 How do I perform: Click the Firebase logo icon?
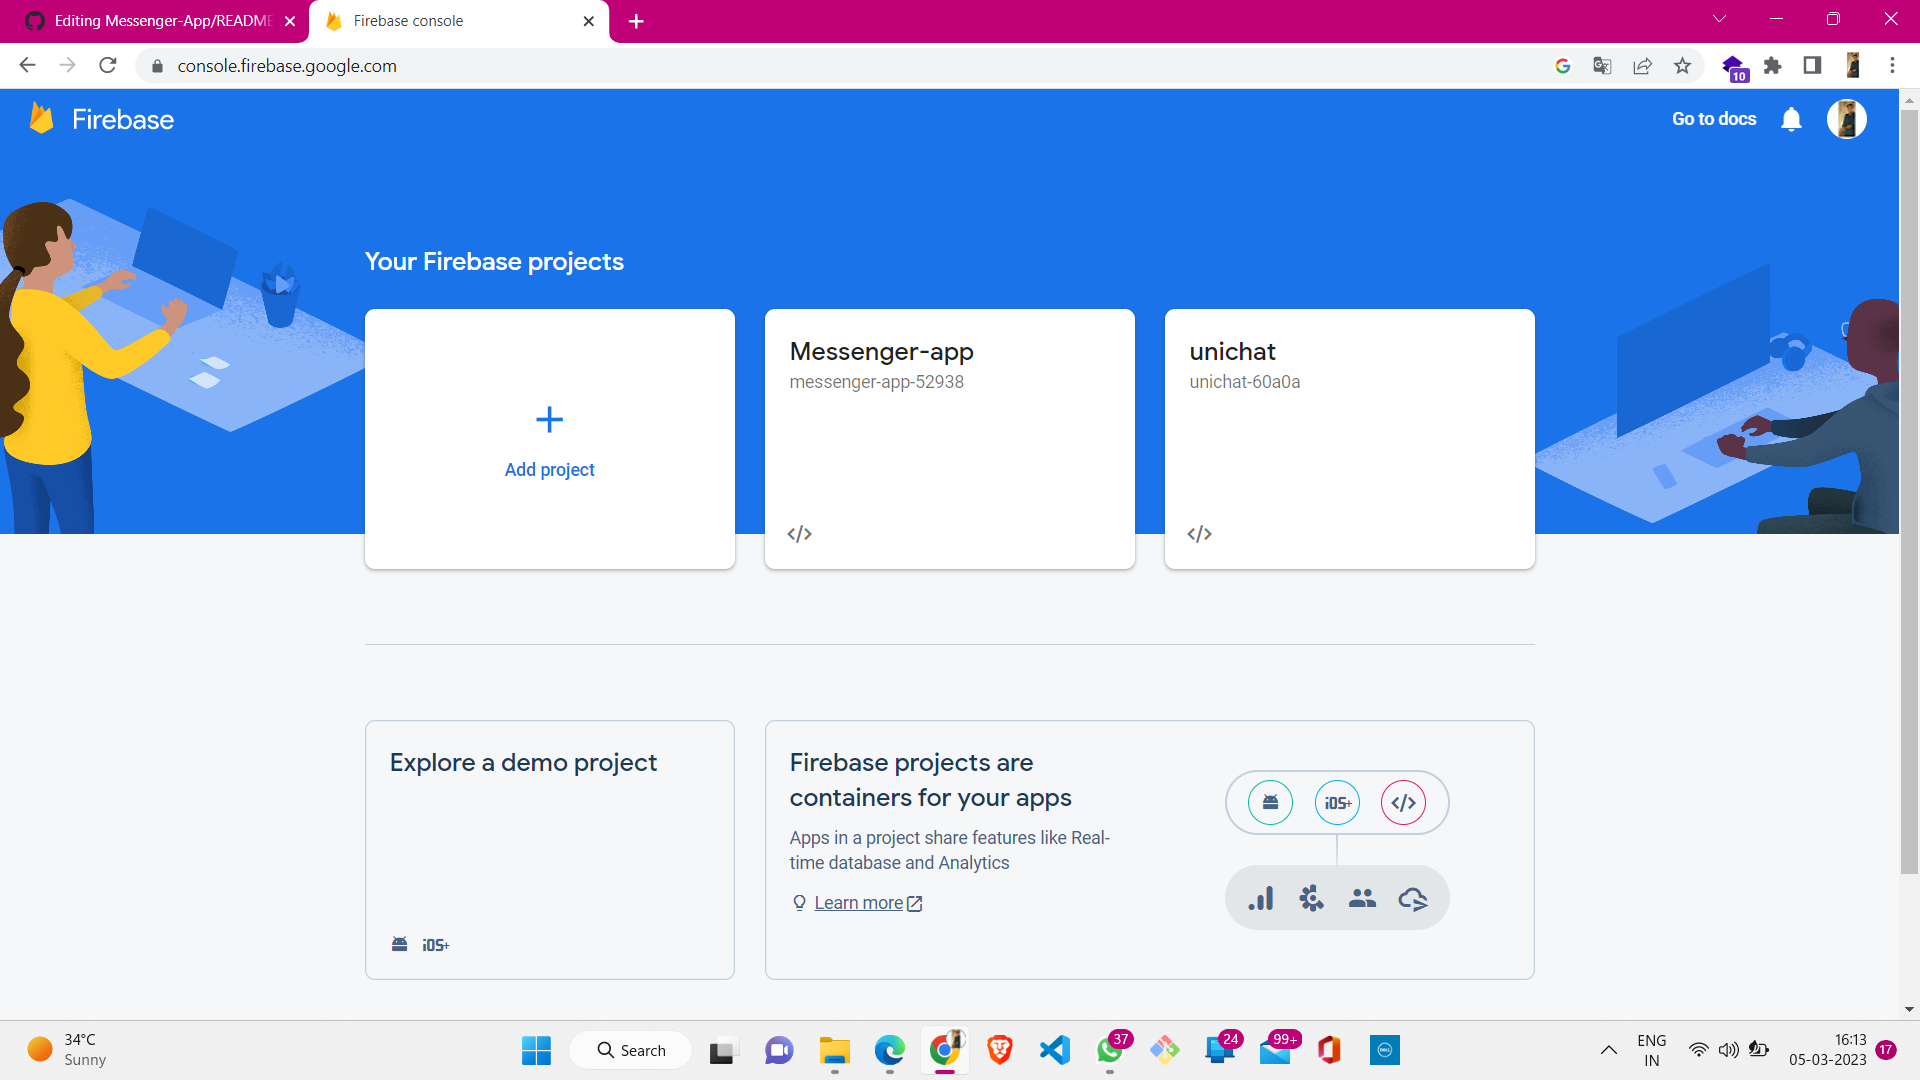point(41,118)
